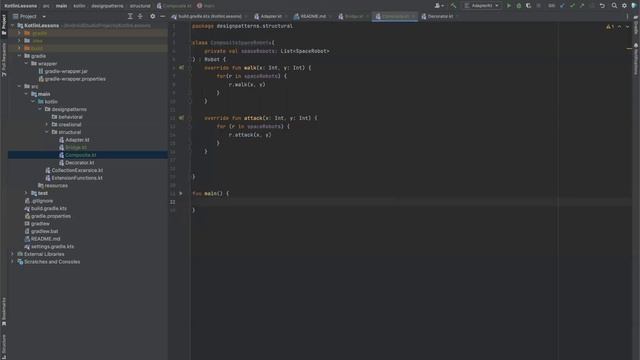This screenshot has height=360, width=640.
Task: Click run gutter arrow beside fun main
Action: (x=181, y=193)
